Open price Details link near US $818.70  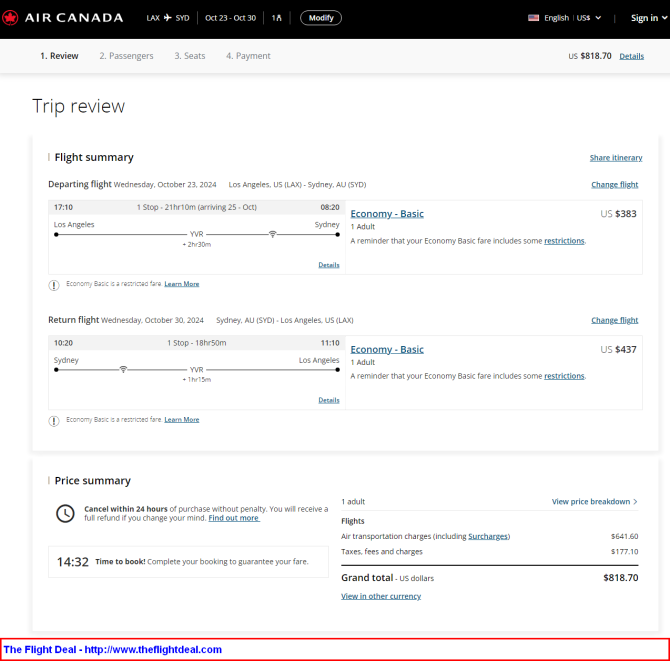click(x=632, y=56)
